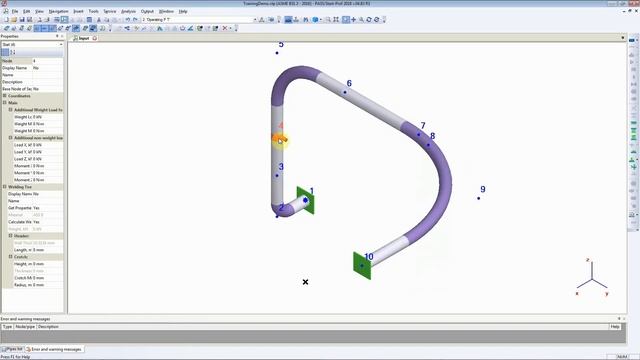Open the Tools menu
640x360 pixels.
tap(93, 11)
